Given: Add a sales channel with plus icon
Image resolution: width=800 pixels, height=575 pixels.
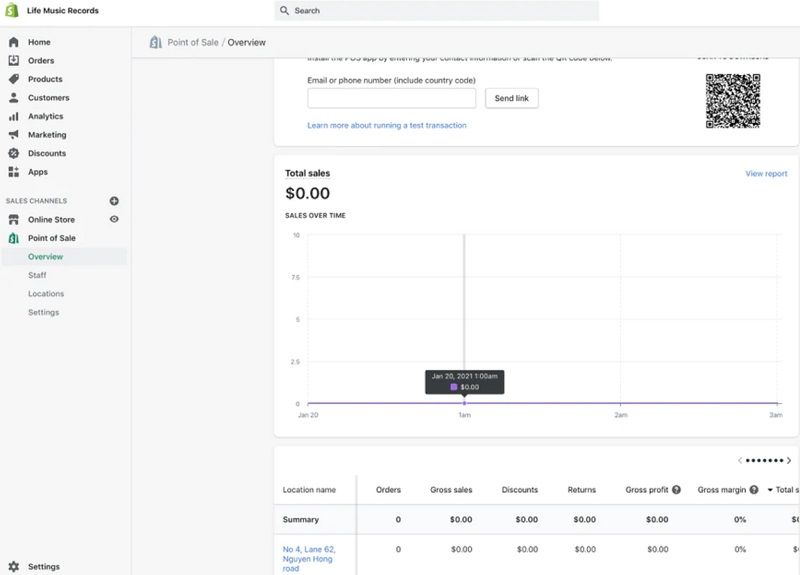Looking at the screenshot, I should (x=114, y=201).
